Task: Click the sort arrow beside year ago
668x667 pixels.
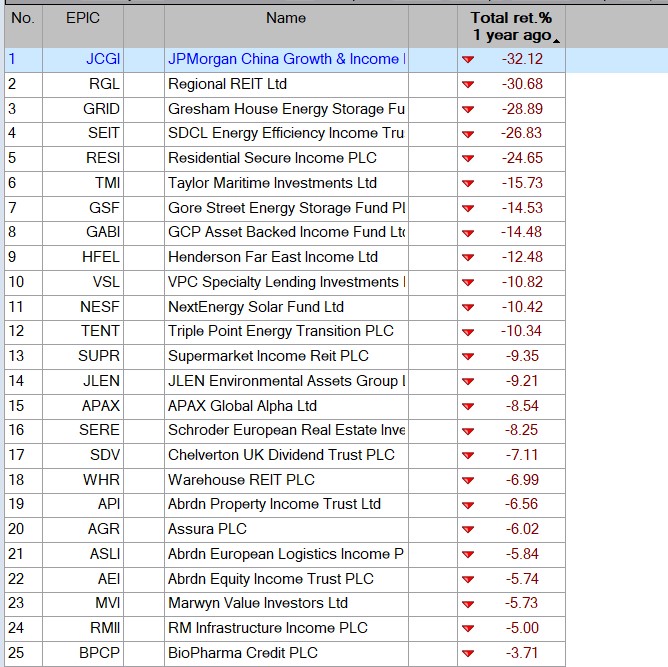Action: click(556, 41)
